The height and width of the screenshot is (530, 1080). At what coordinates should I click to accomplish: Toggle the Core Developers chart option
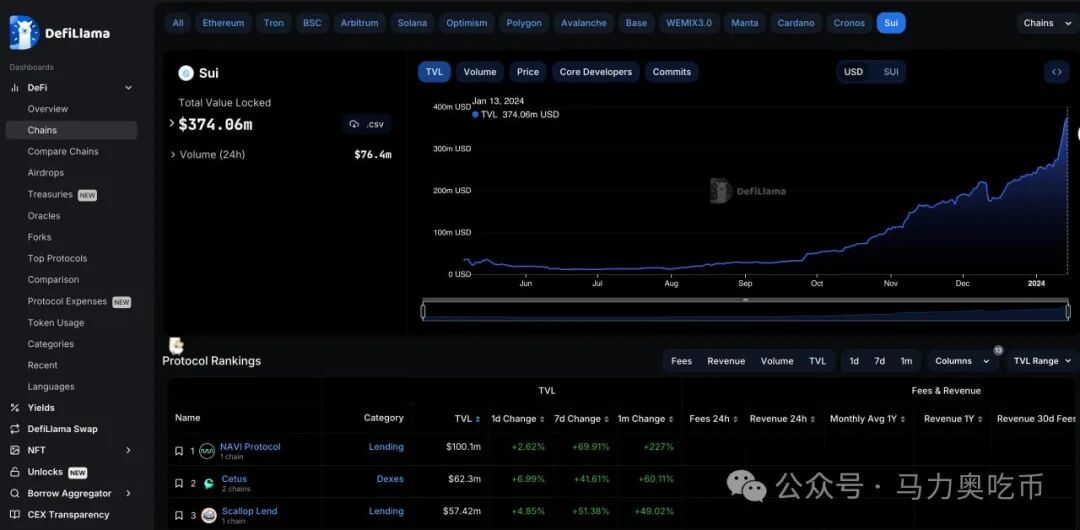pyautogui.click(x=596, y=72)
